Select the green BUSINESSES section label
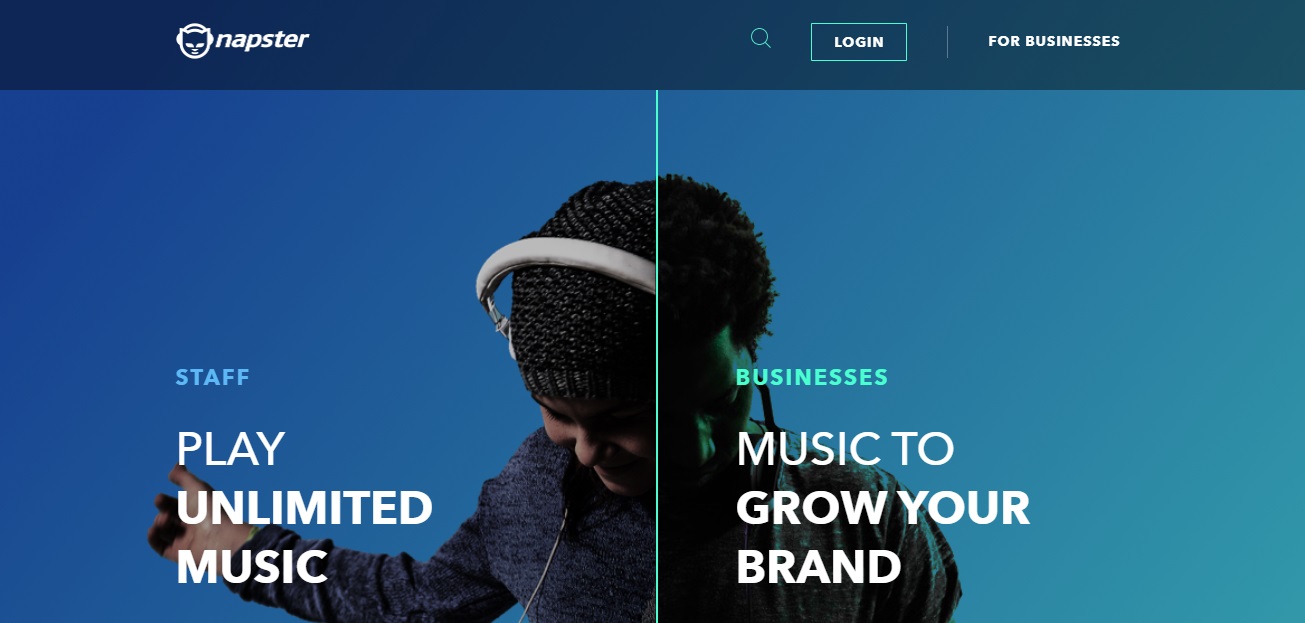Image resolution: width=1305 pixels, height=623 pixels. pyautogui.click(x=812, y=378)
